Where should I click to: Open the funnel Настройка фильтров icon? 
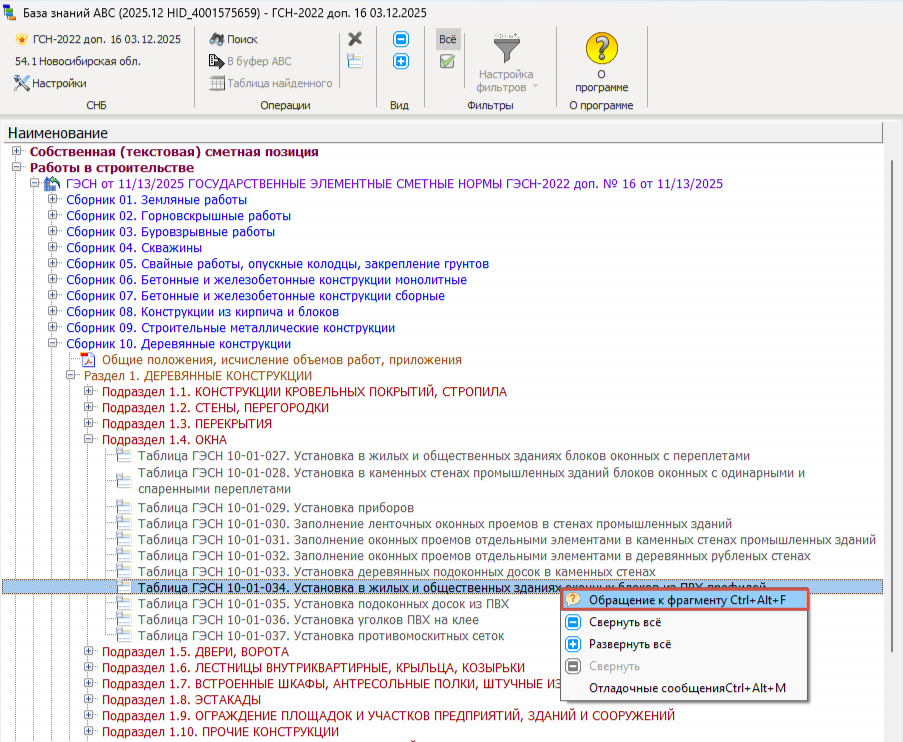506,48
